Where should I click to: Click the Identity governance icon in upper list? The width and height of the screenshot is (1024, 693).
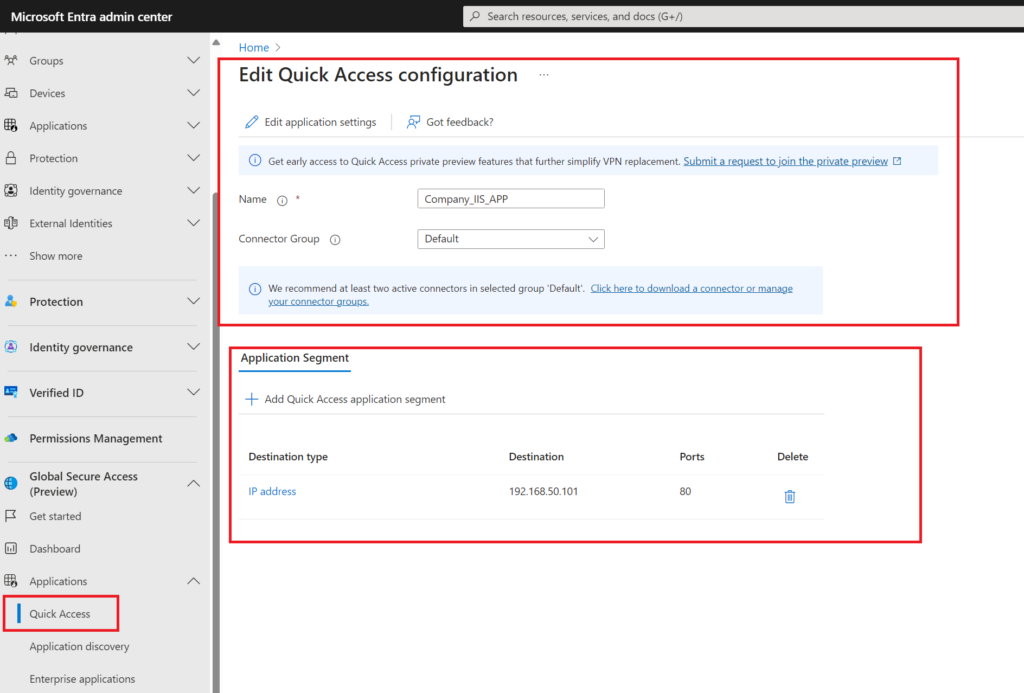[11, 191]
